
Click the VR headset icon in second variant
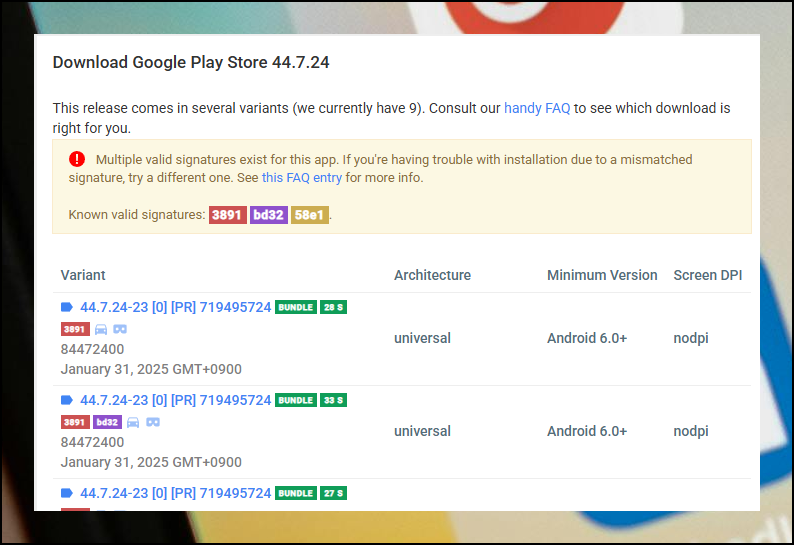tap(153, 422)
